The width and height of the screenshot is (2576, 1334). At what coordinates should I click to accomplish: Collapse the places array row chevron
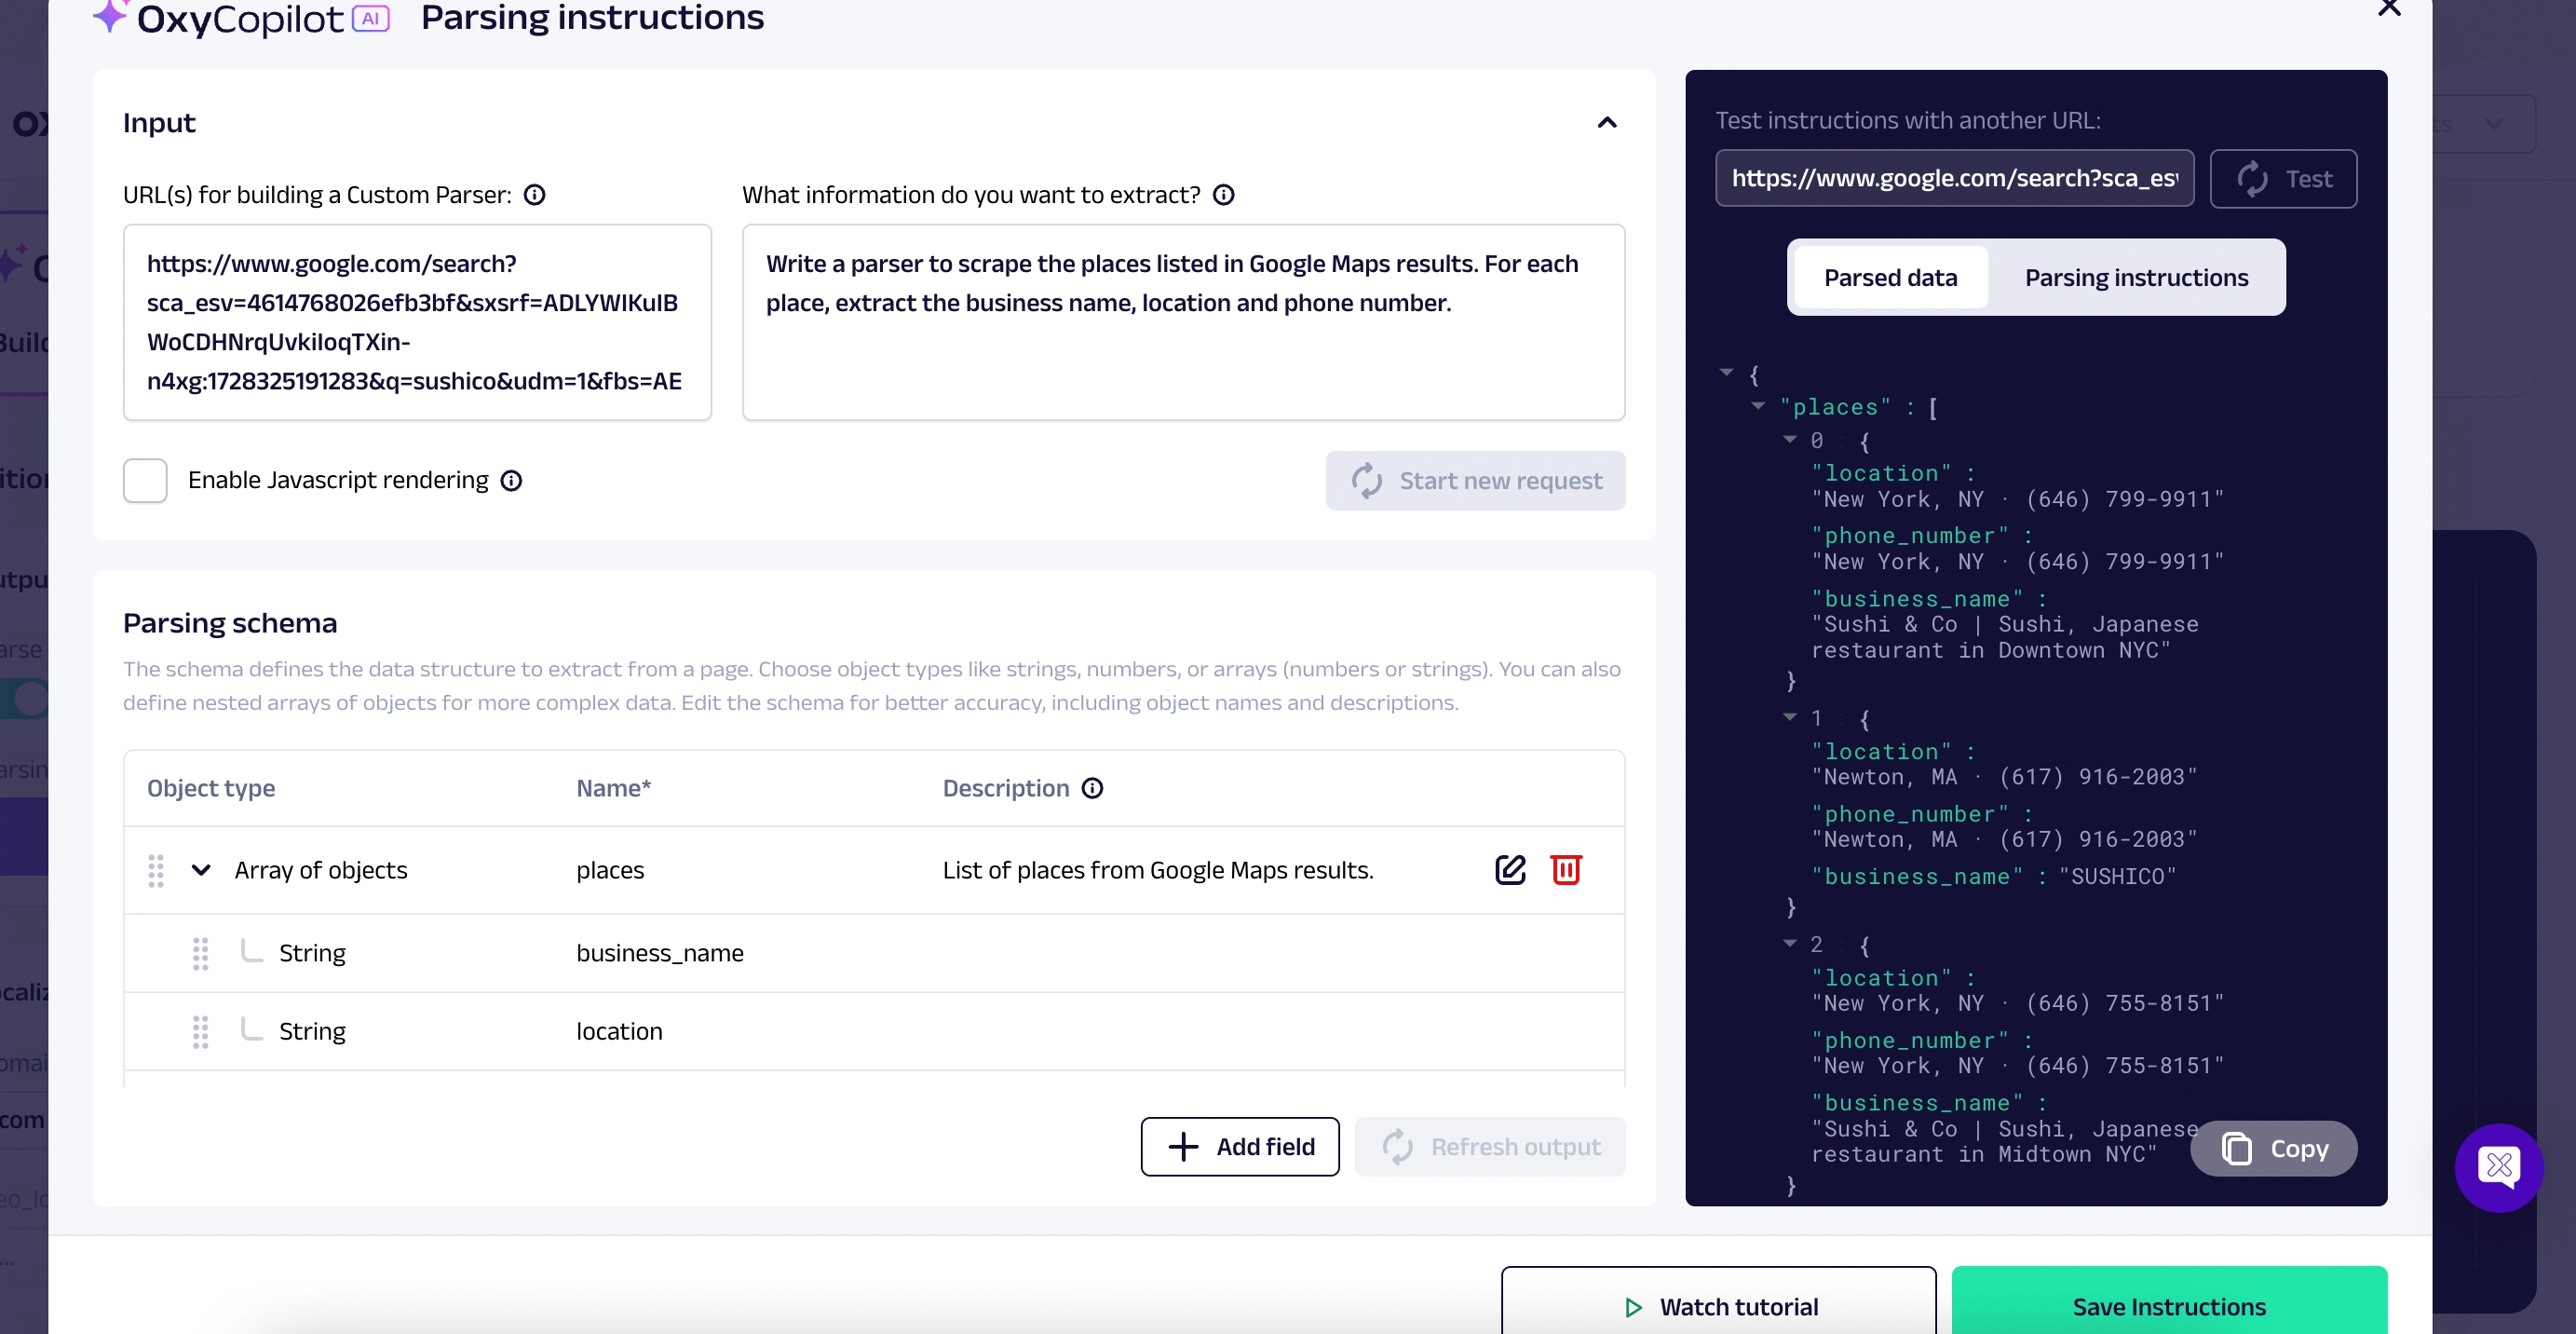coord(201,870)
